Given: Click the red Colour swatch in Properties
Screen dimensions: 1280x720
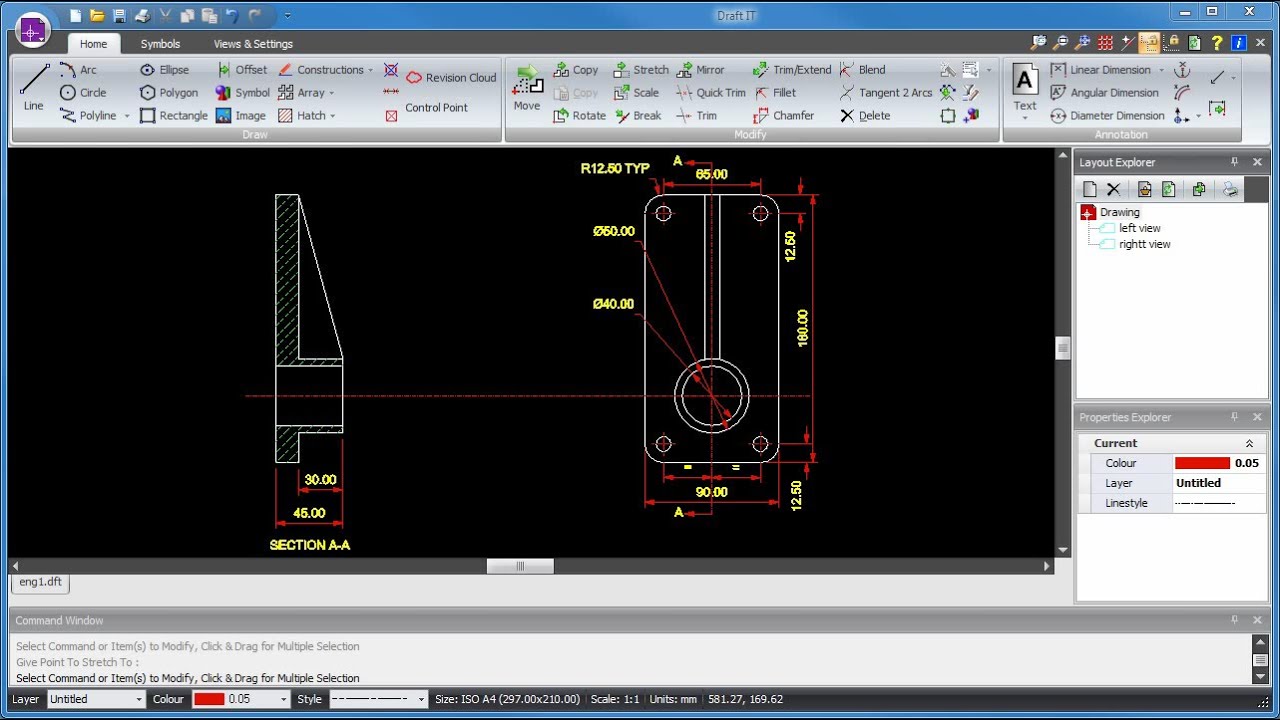Looking at the screenshot, I should pyautogui.click(x=1202, y=463).
